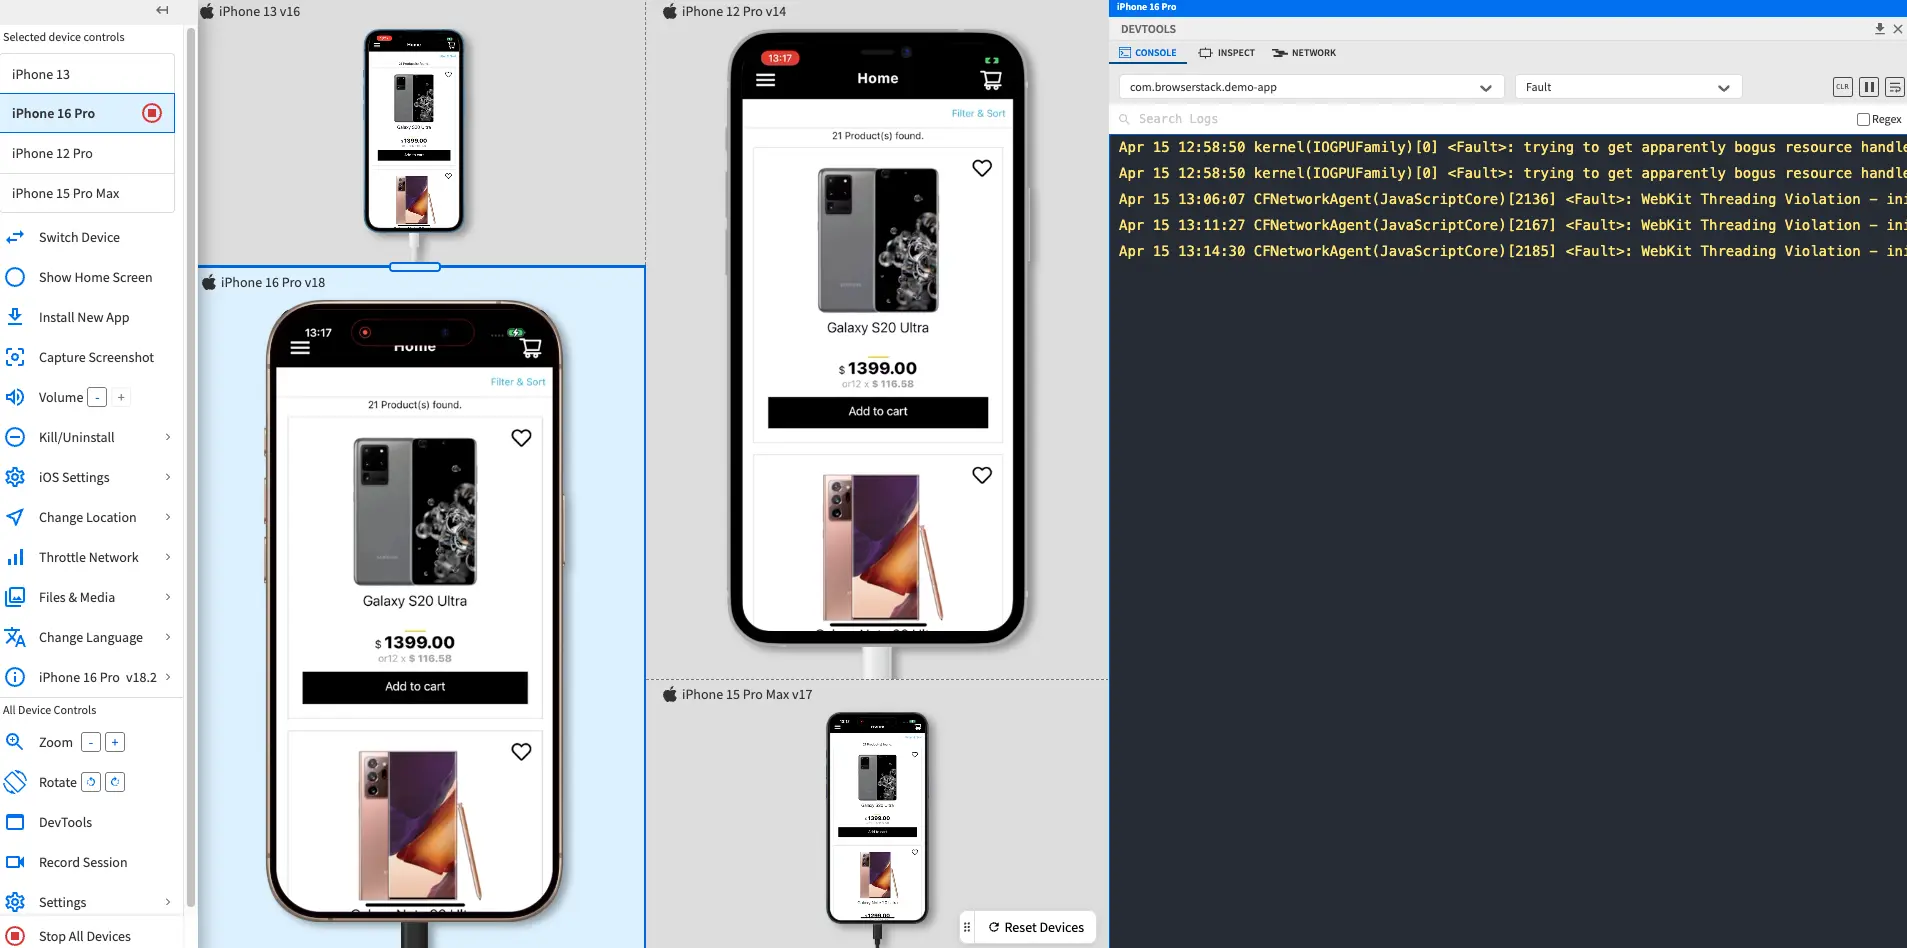Click the CLR clear logs icon
This screenshot has width=1907, height=948.
(1842, 87)
